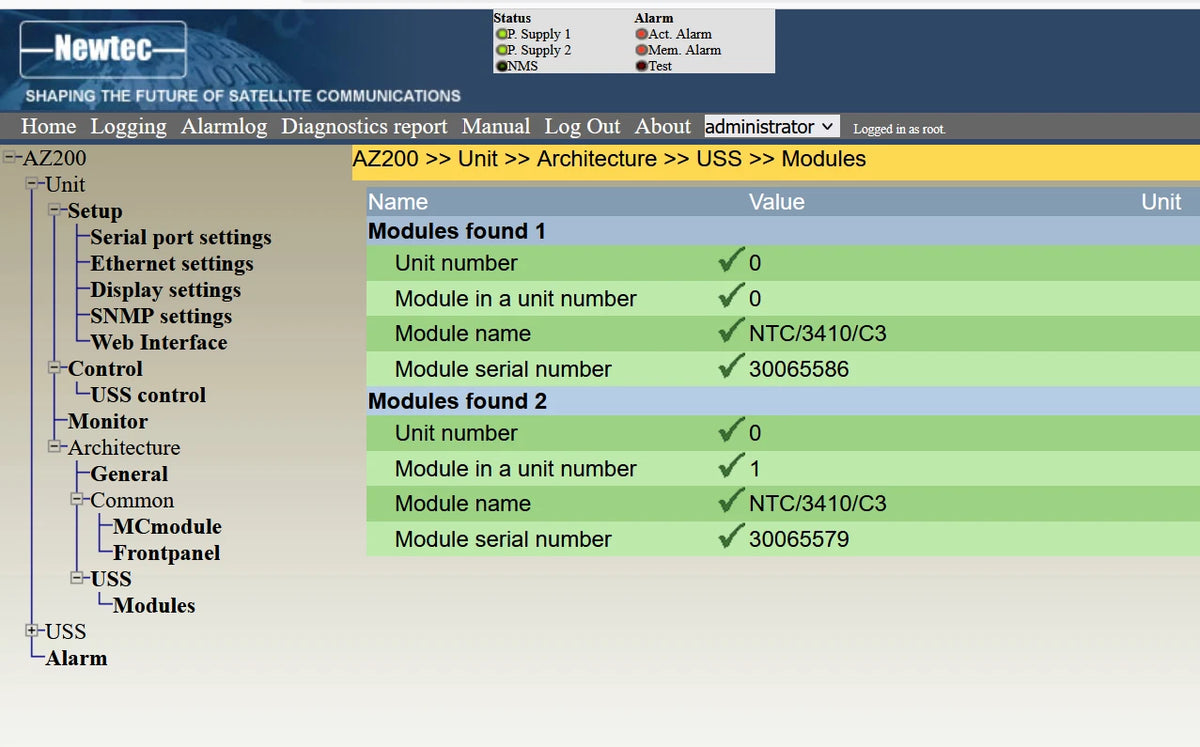Click the Test alarm LED
Image resolution: width=1200 pixels, height=747 pixels.
tap(642, 66)
